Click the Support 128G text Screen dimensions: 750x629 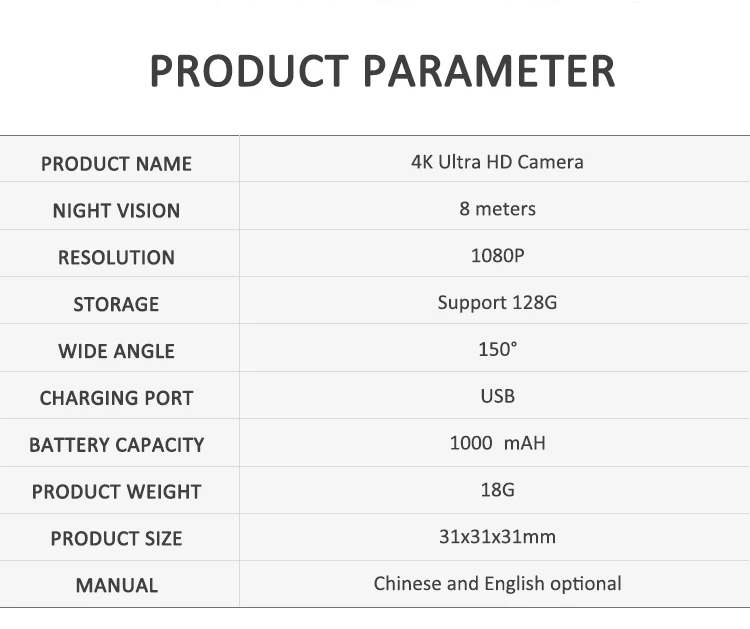click(497, 303)
